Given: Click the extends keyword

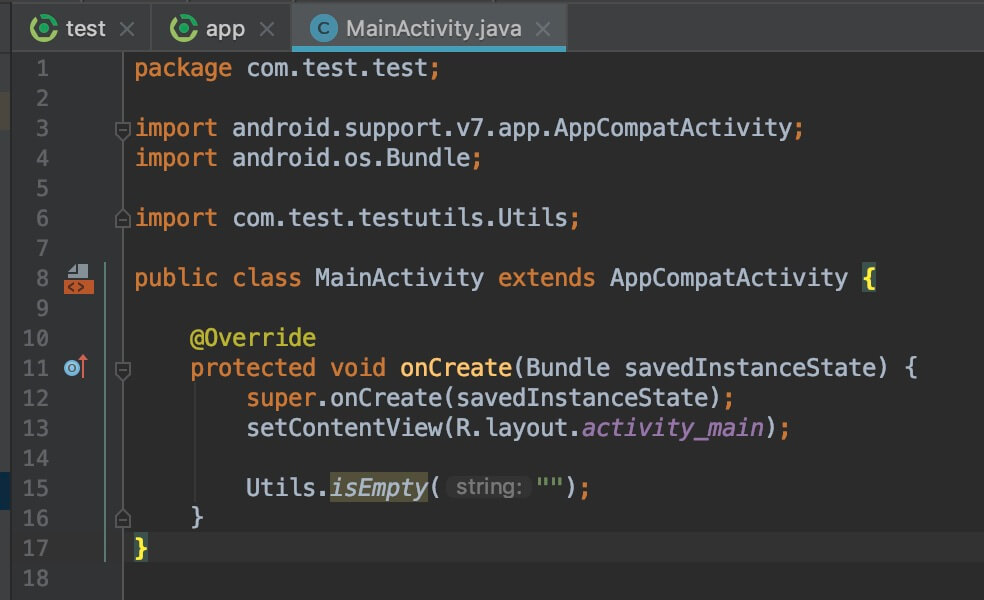Looking at the screenshot, I should click(546, 278).
